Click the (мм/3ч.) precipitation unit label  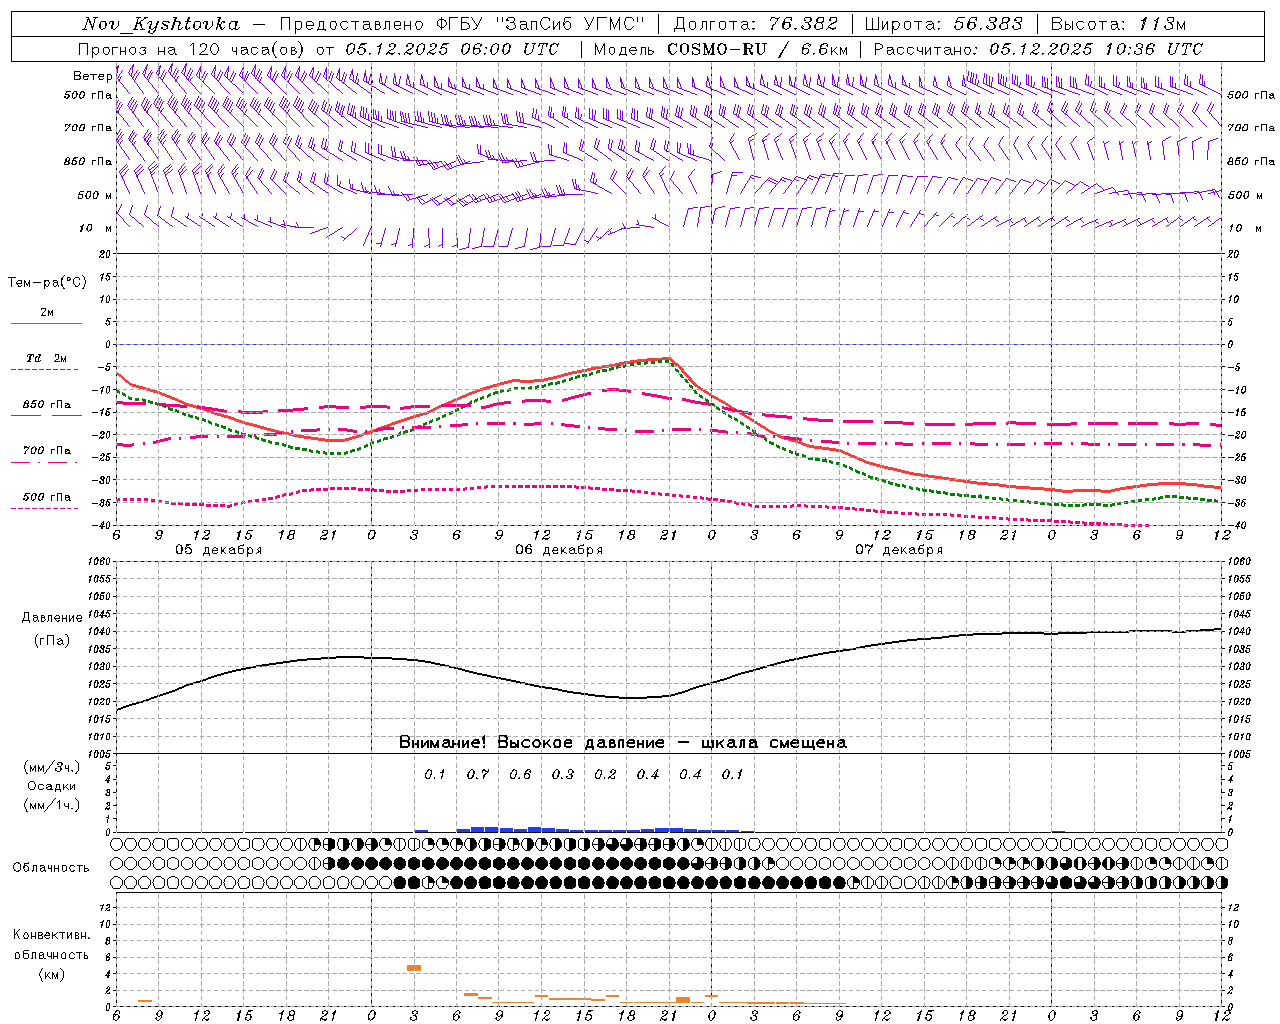(x=52, y=767)
